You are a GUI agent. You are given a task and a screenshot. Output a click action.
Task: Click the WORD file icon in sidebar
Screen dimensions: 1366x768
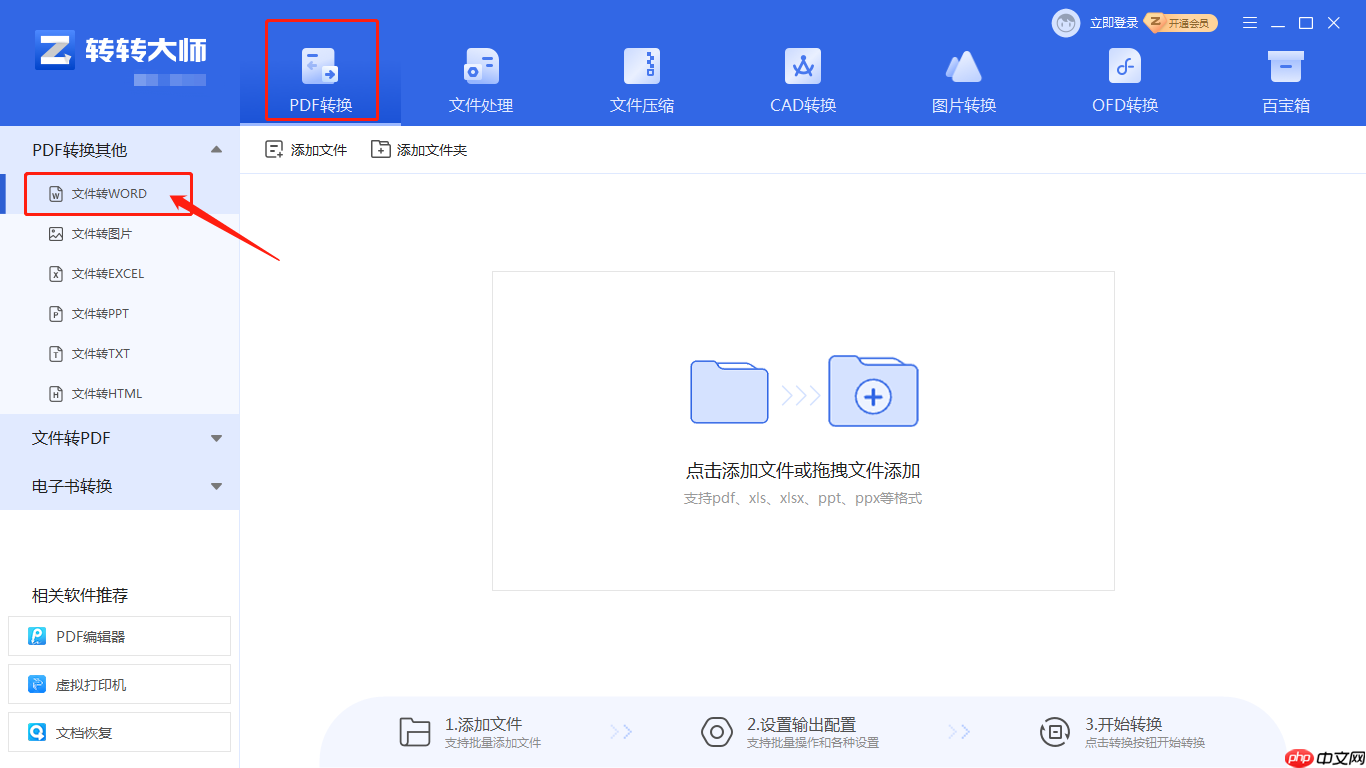coord(56,194)
